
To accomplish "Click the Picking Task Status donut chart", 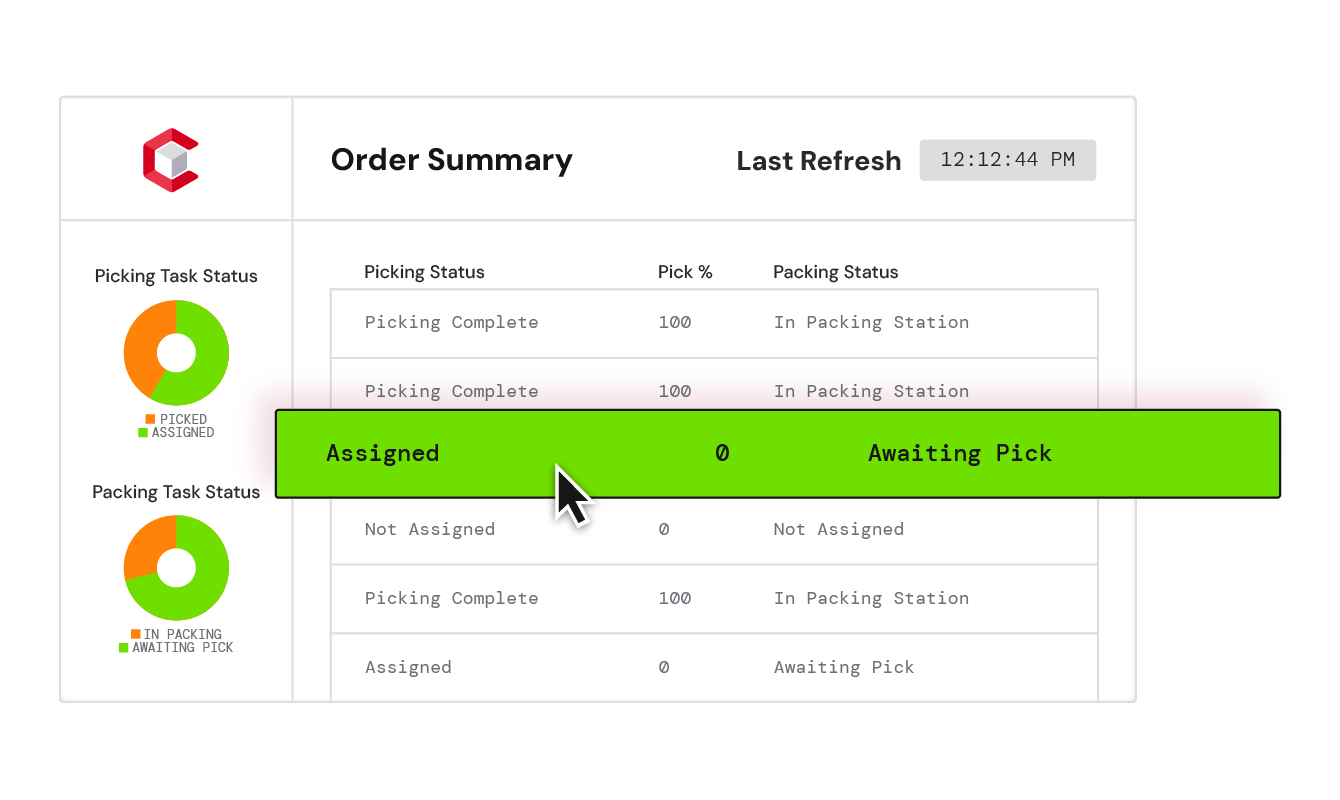I will tap(176, 353).
